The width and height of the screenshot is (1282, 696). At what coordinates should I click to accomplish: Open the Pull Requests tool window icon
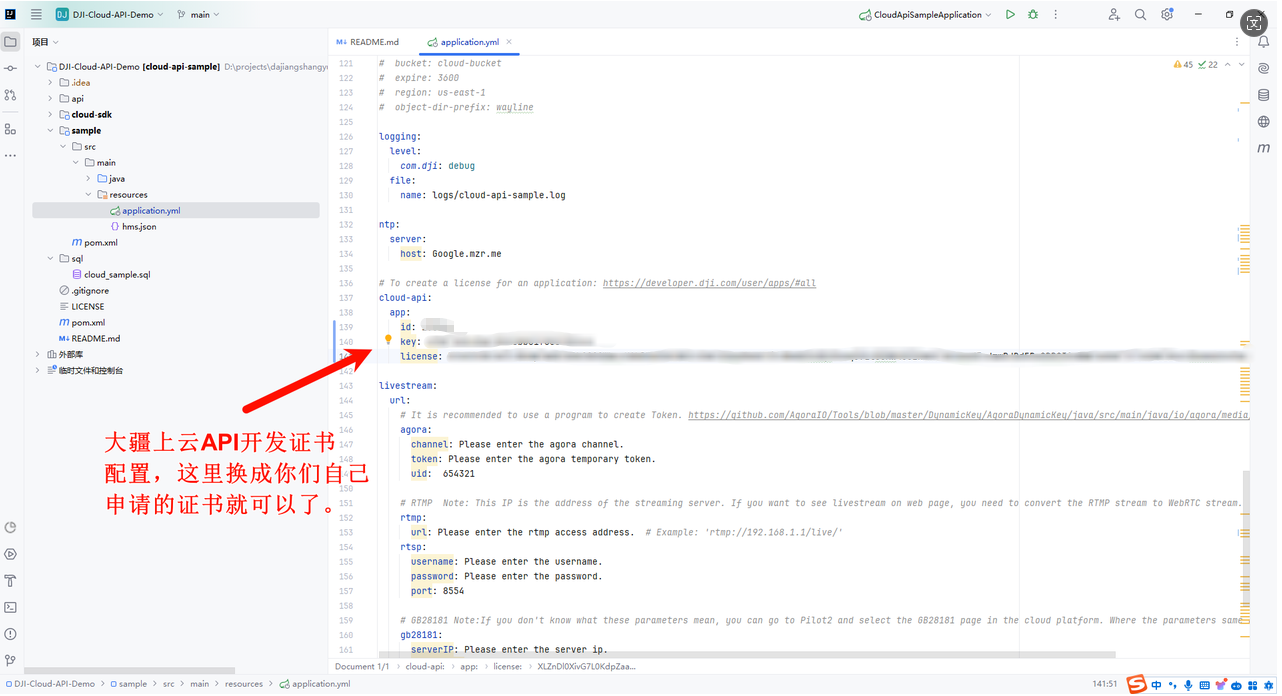[x=11, y=95]
